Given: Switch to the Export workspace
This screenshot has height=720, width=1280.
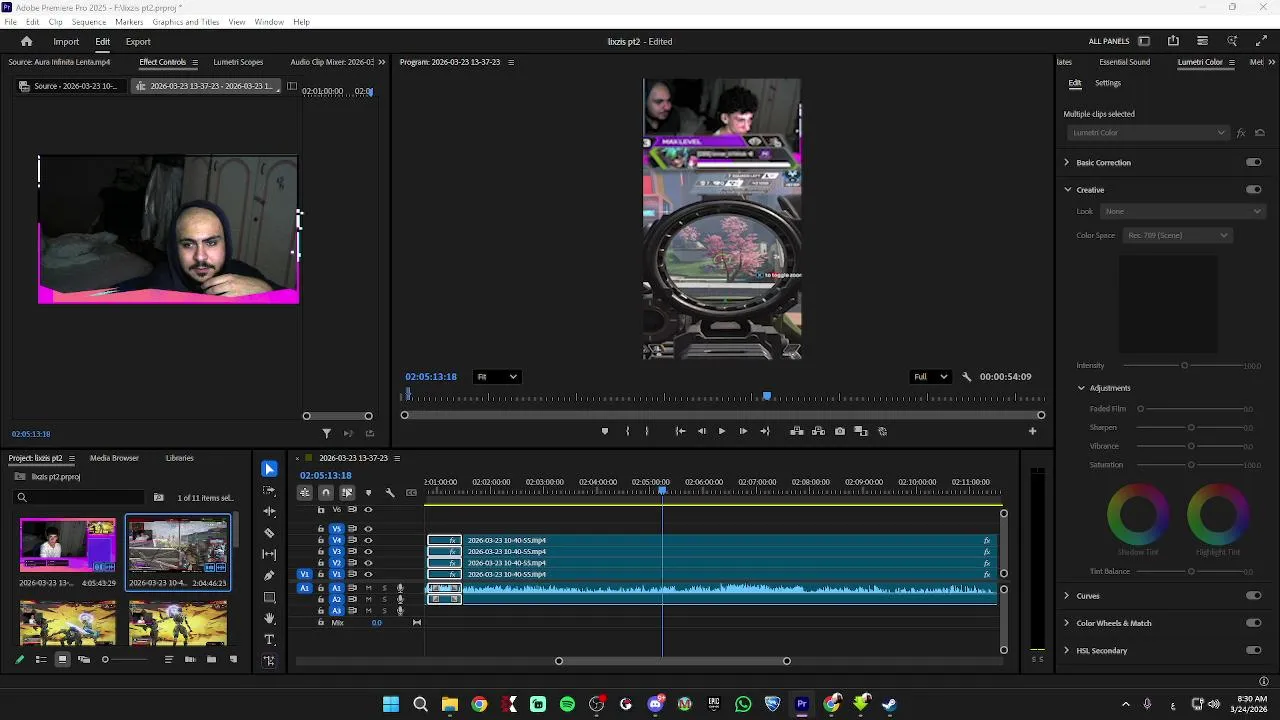Looking at the screenshot, I should pos(138,41).
